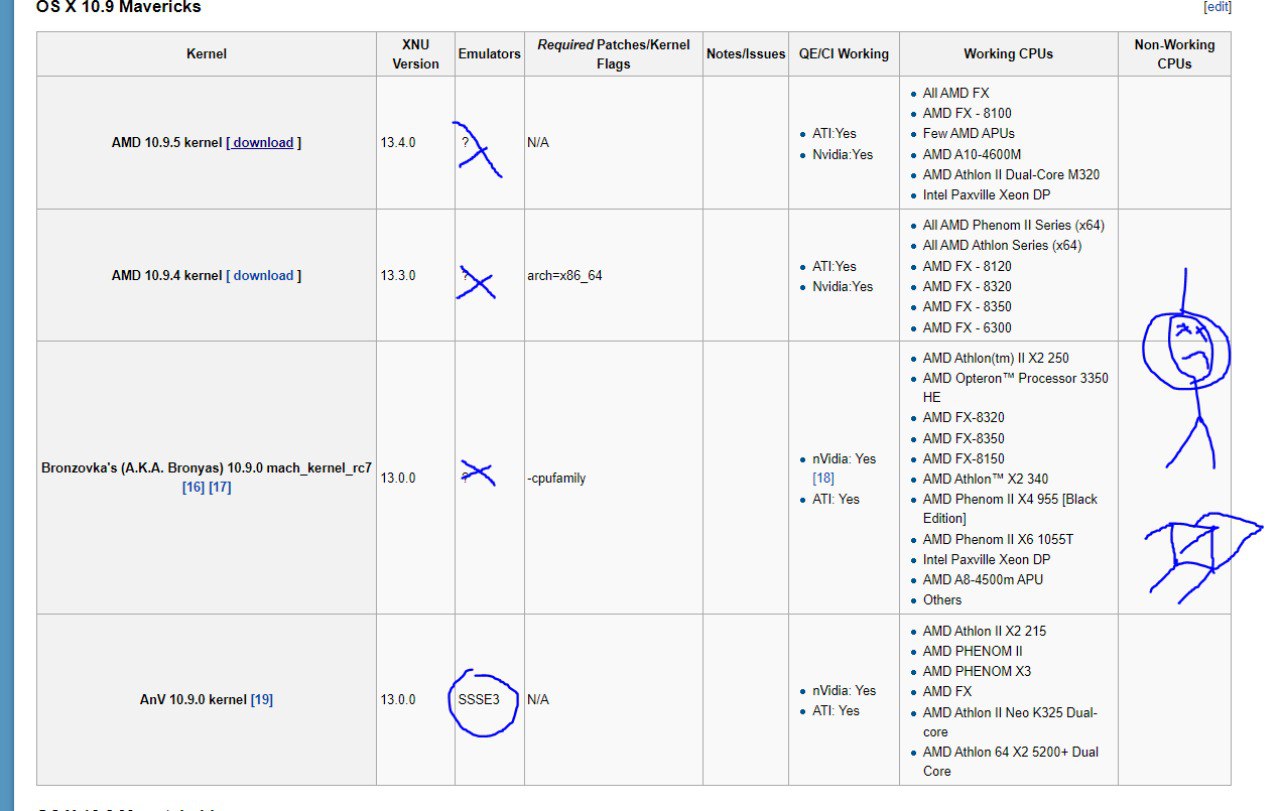This screenshot has height=811, width=1280.
Task: Select 'All AMD Phenom II Series (x64)' entry
Action: pos(1014,225)
